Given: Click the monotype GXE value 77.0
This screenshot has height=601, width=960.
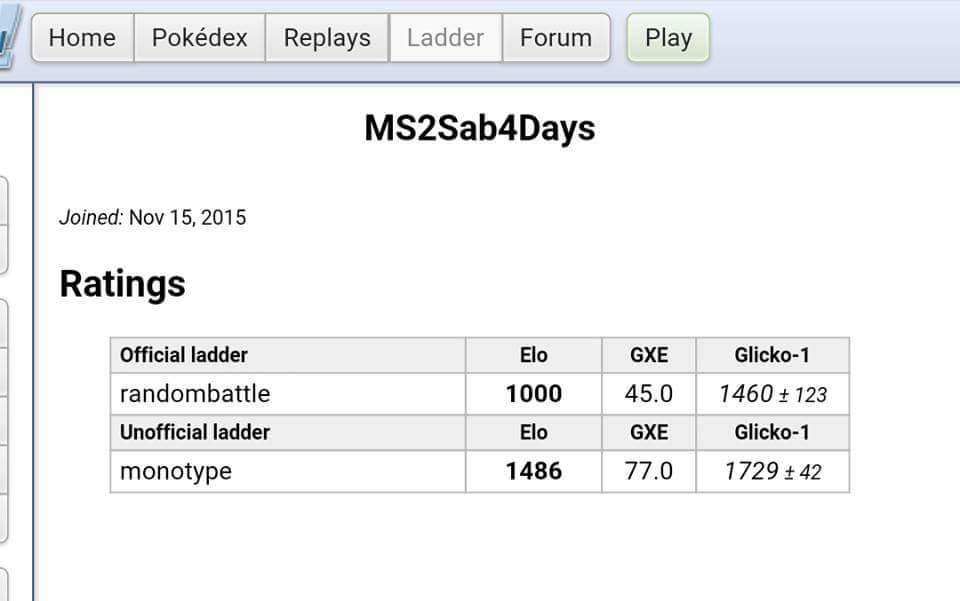Looking at the screenshot, I should pyautogui.click(x=649, y=471).
